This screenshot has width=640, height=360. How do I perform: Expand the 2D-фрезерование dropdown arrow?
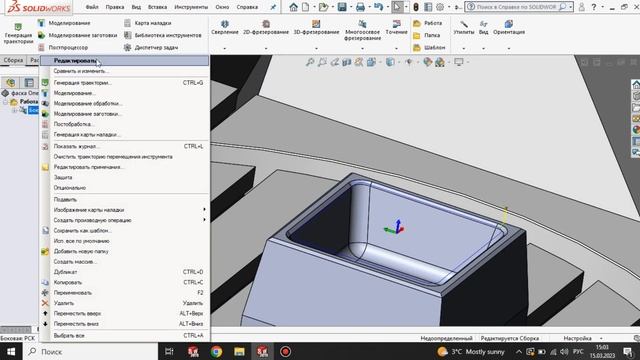[x=266, y=49]
